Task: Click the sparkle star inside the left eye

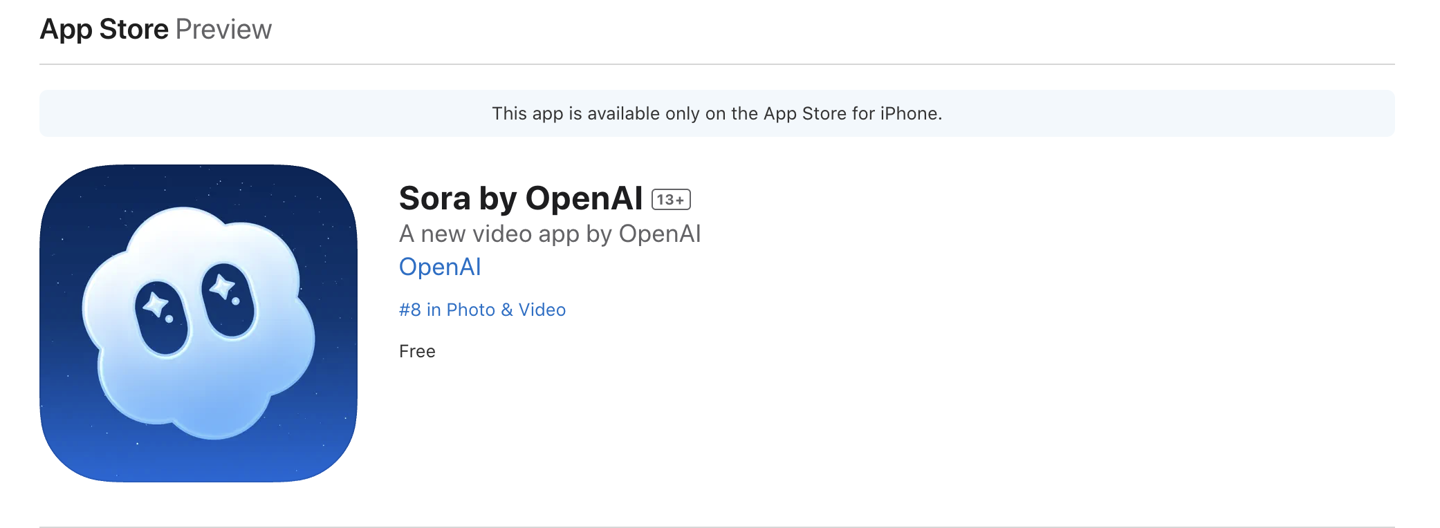Action: (x=155, y=304)
